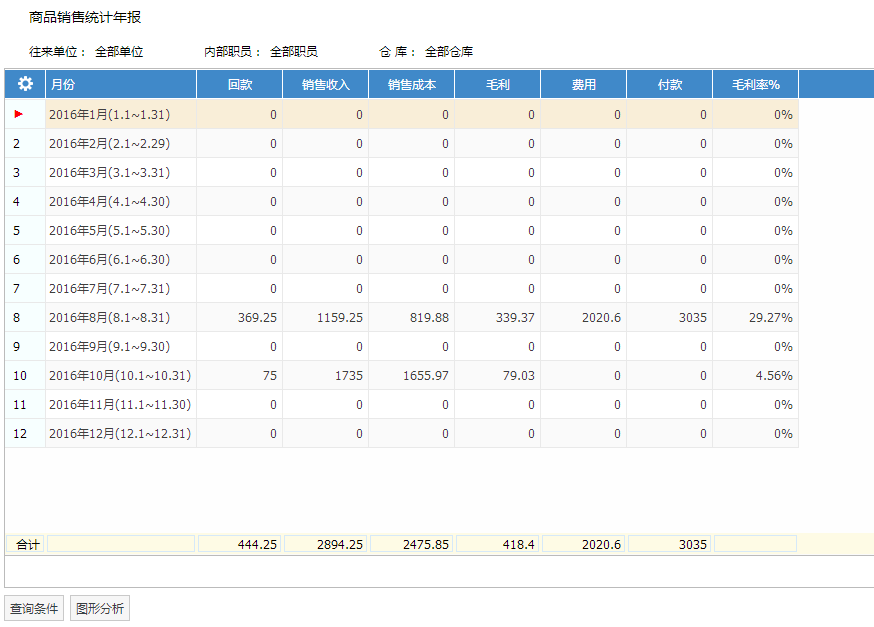The height and width of the screenshot is (627, 874).
Task: Click the 全部仓库 value beside 仓库
Action: coord(449,52)
